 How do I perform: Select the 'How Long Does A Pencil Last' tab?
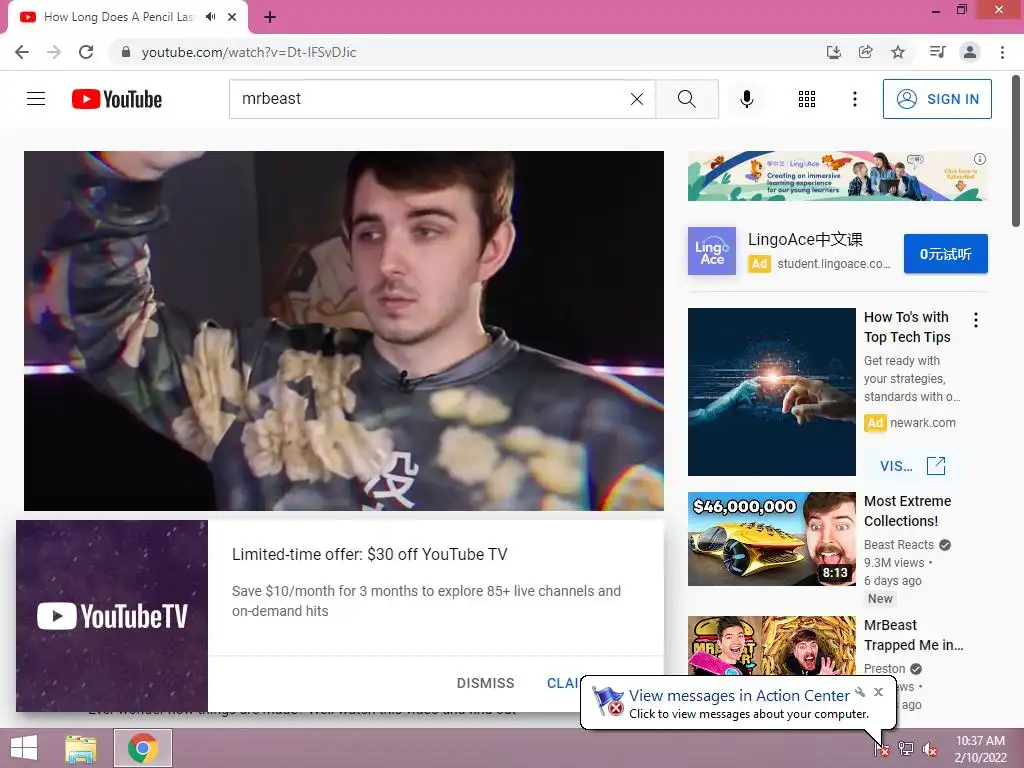coord(119,17)
